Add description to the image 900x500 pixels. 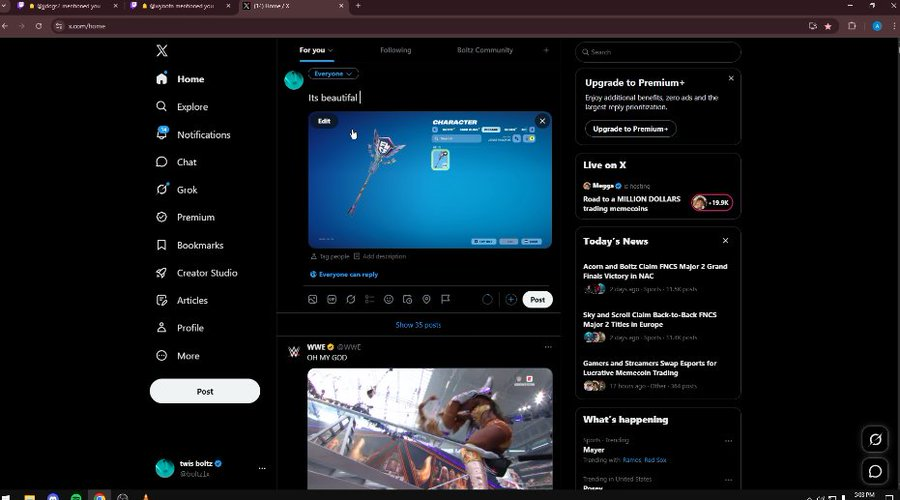pos(380,257)
